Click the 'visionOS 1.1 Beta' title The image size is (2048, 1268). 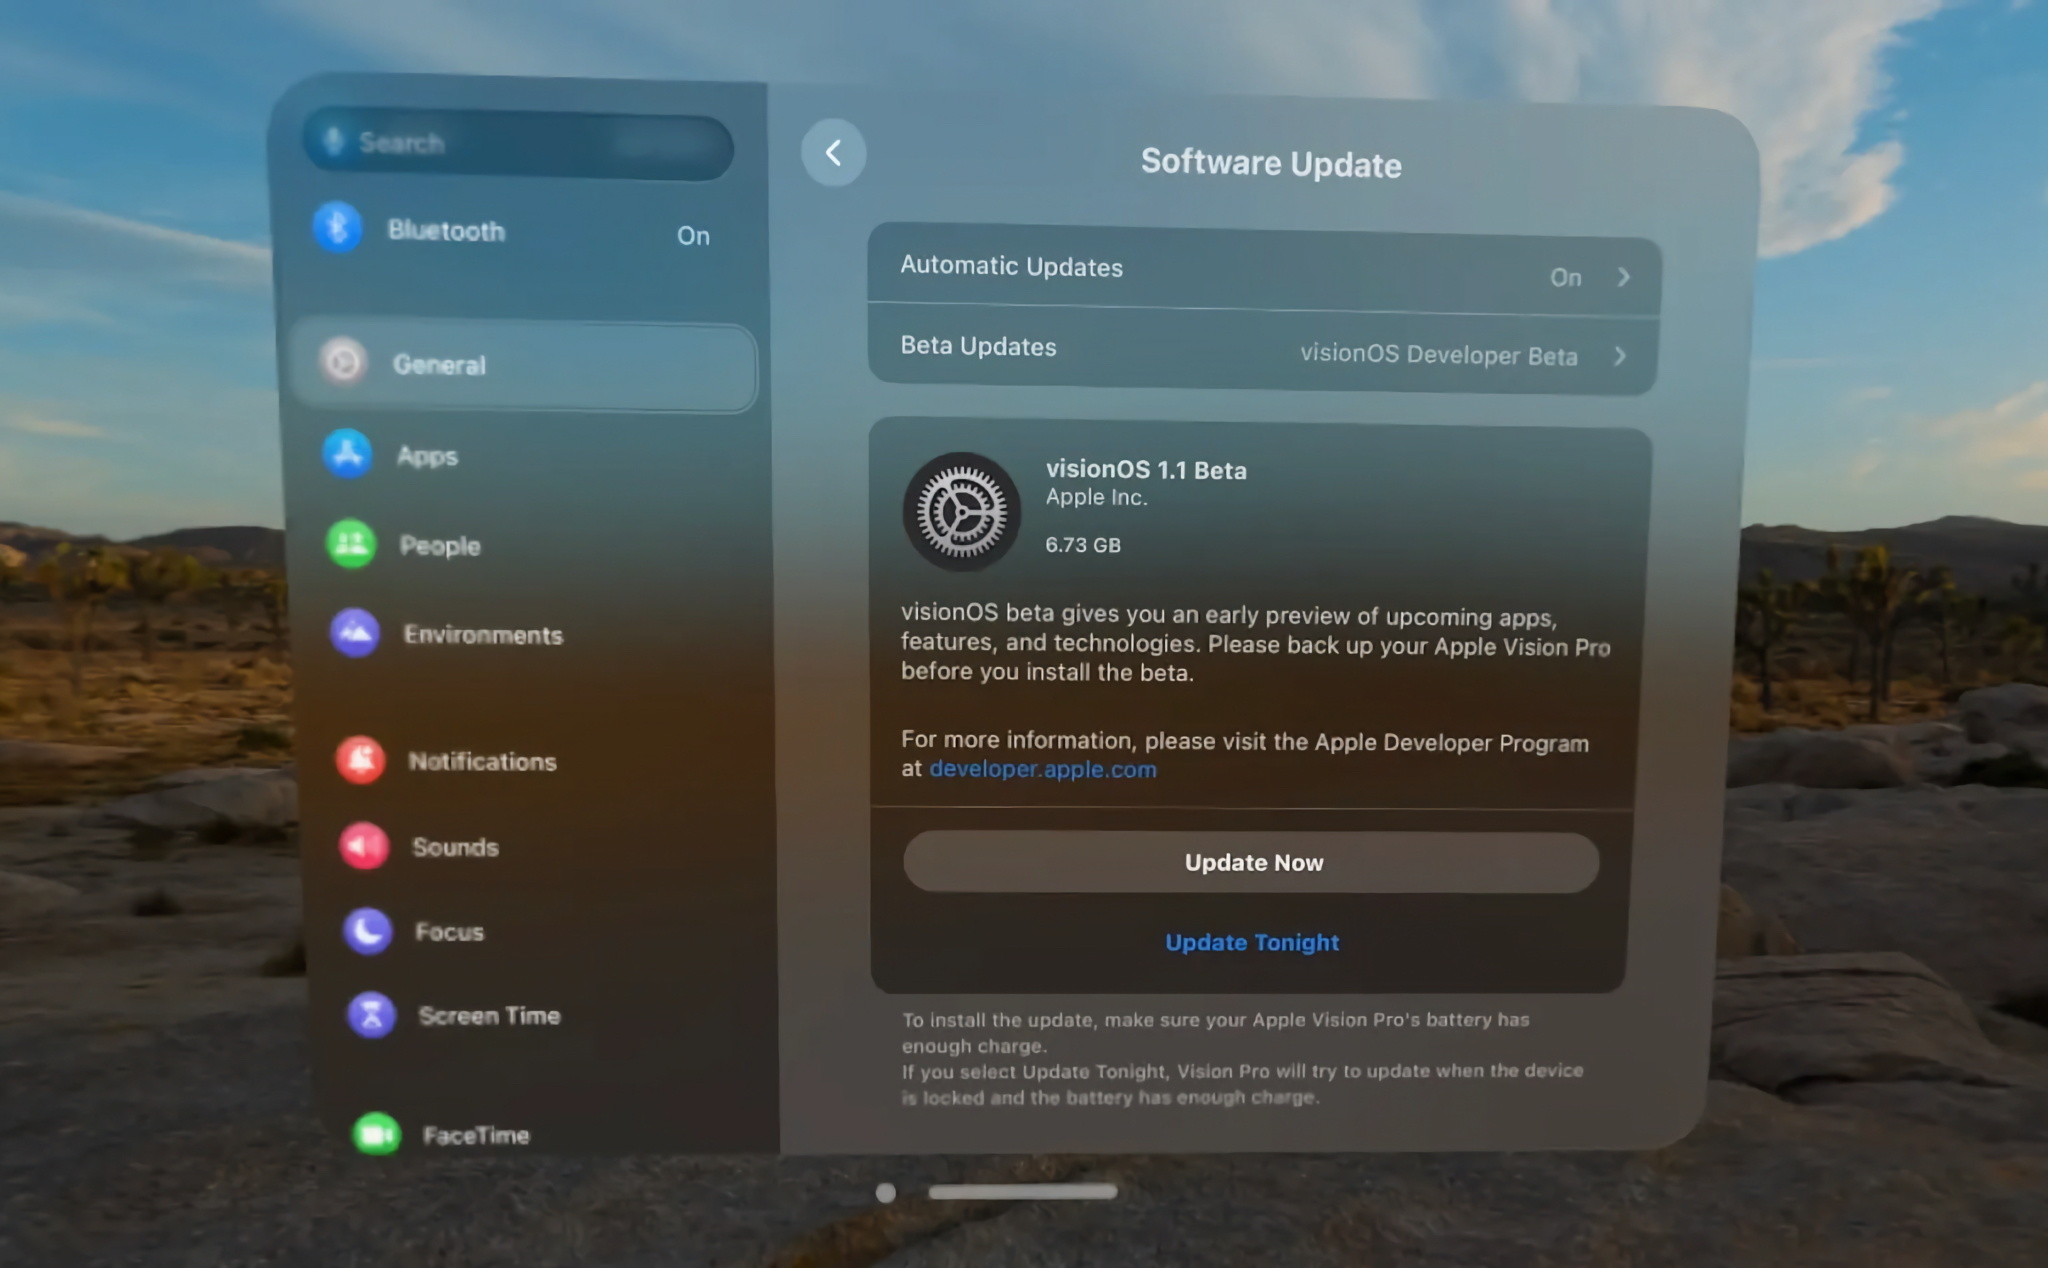[1146, 469]
